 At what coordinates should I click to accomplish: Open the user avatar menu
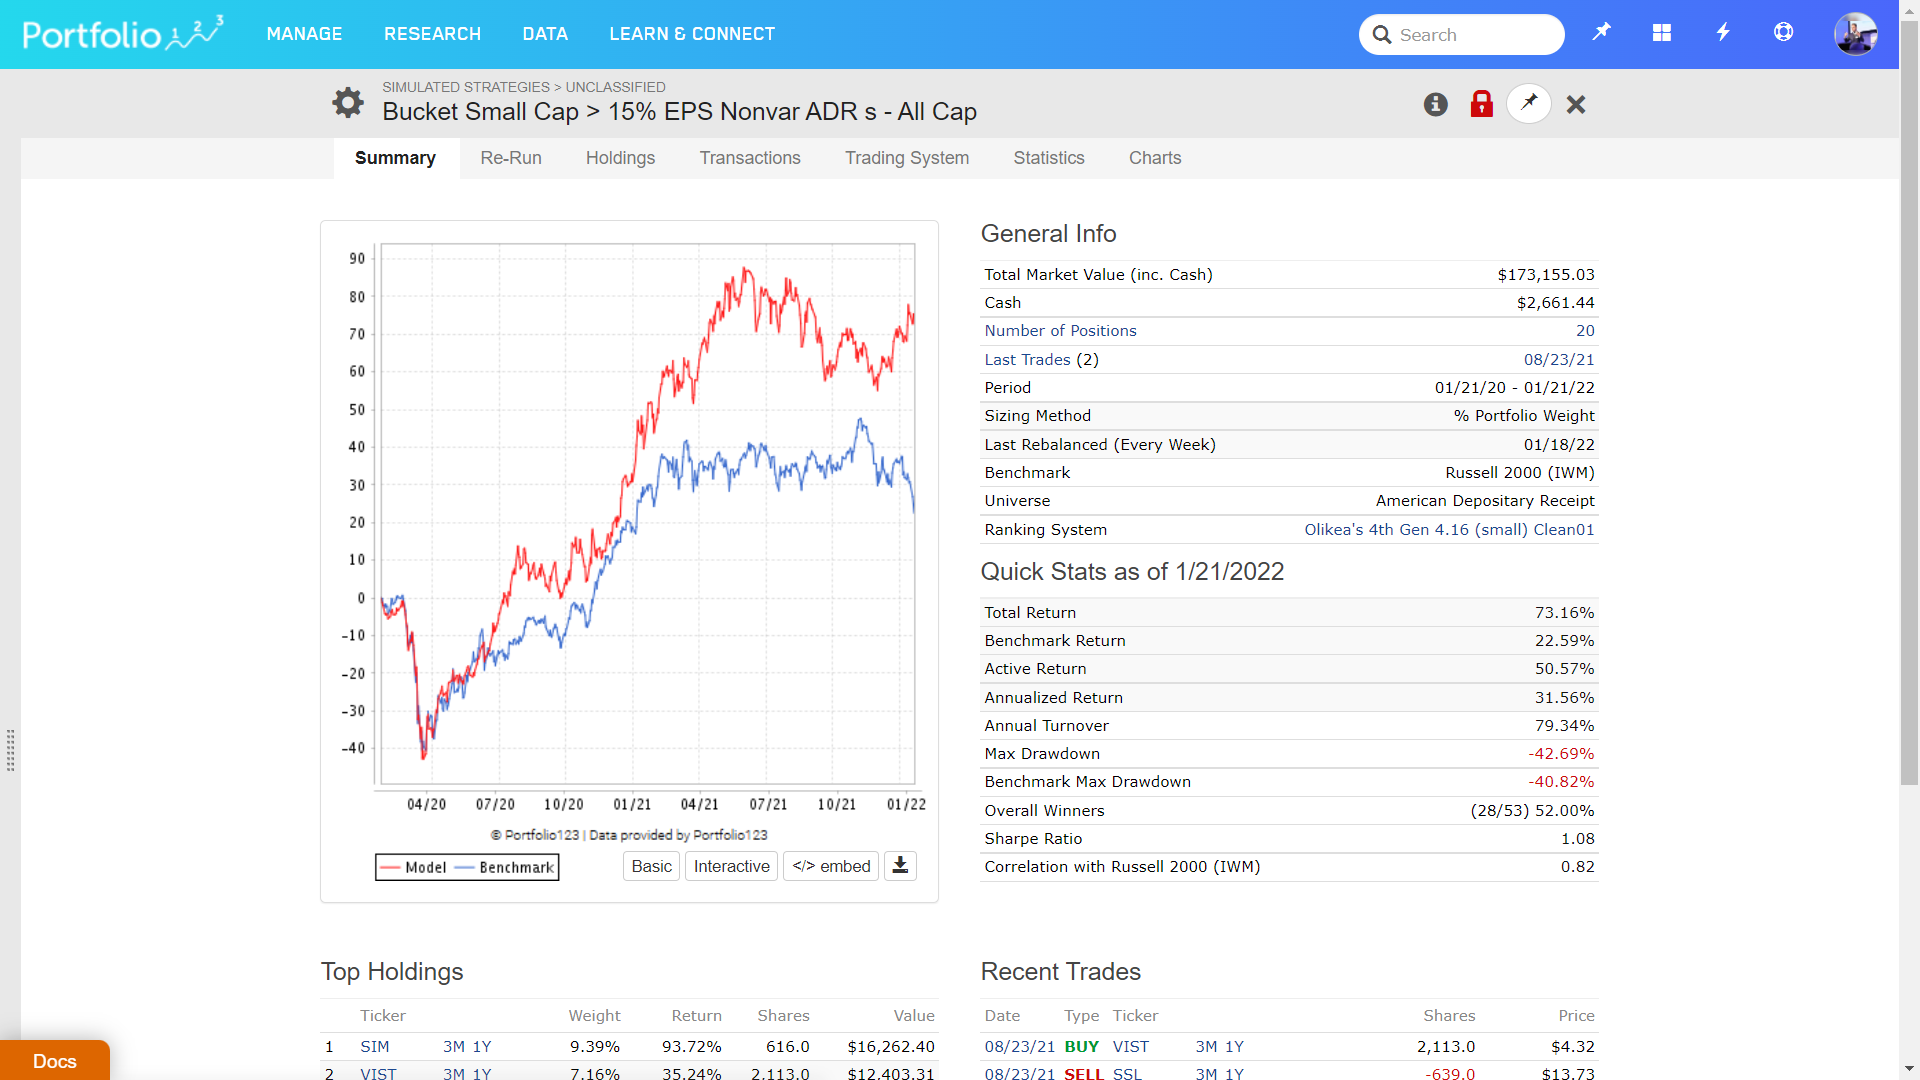[1855, 34]
